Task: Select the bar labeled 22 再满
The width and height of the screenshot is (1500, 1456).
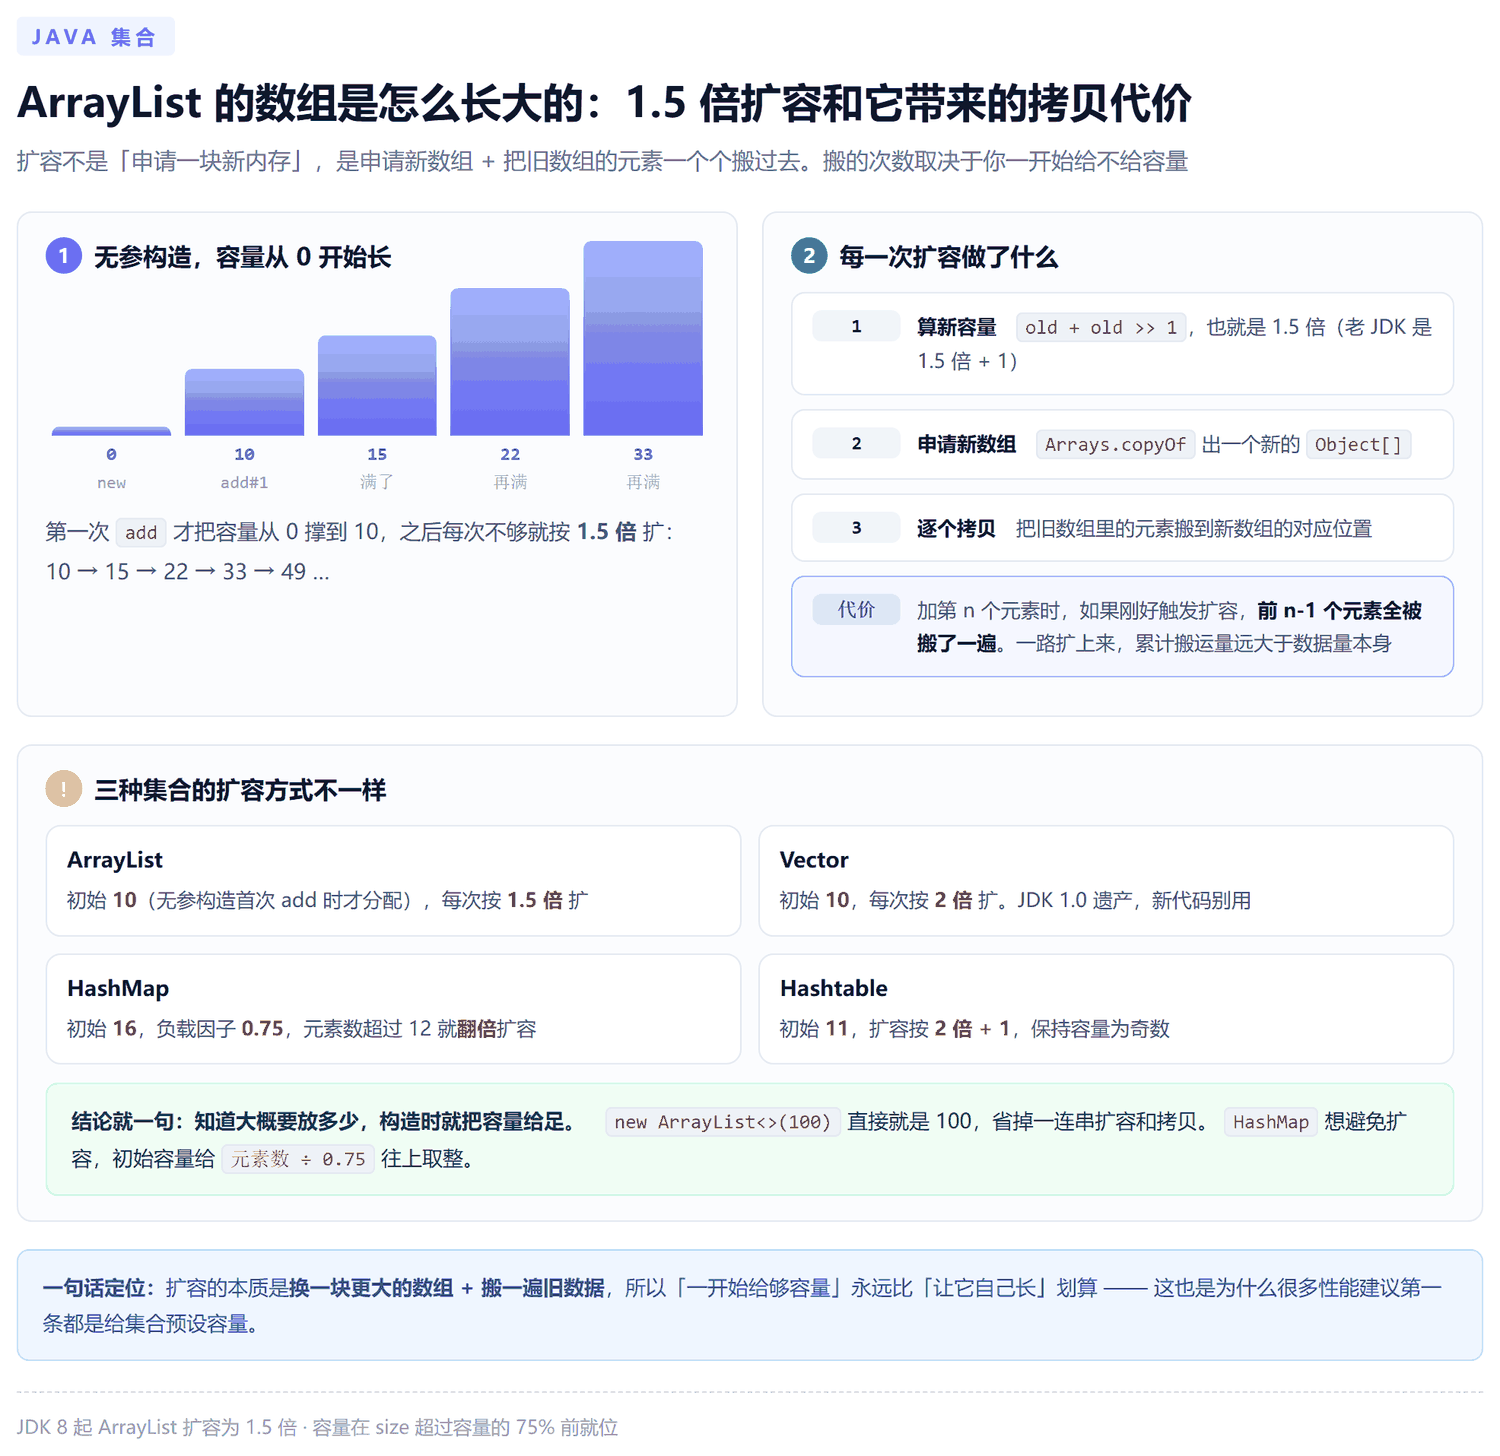Action: [510, 362]
